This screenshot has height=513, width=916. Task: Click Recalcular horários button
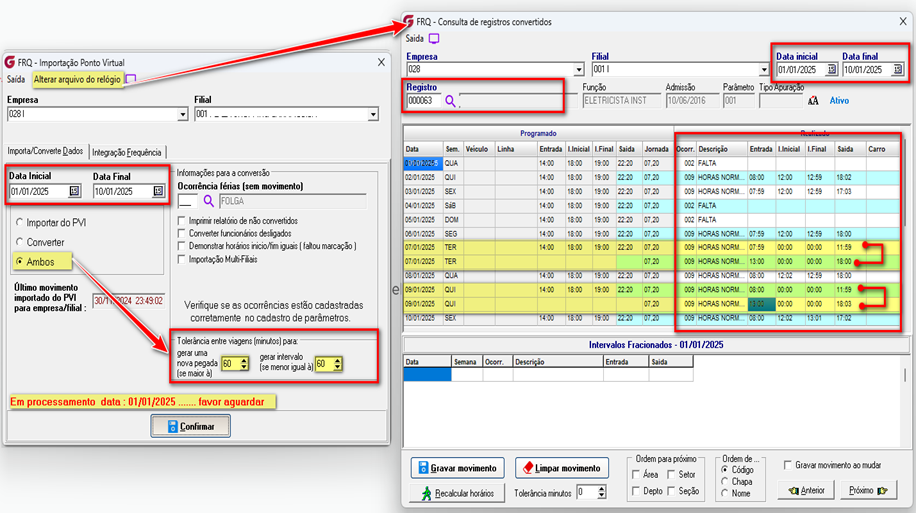tap(457, 493)
